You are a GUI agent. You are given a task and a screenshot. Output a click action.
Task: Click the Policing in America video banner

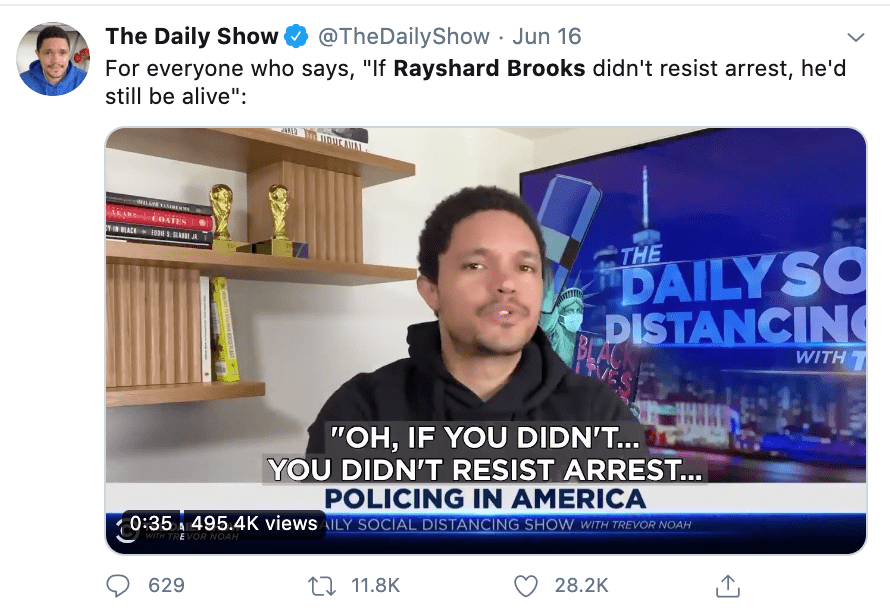tap(485, 499)
